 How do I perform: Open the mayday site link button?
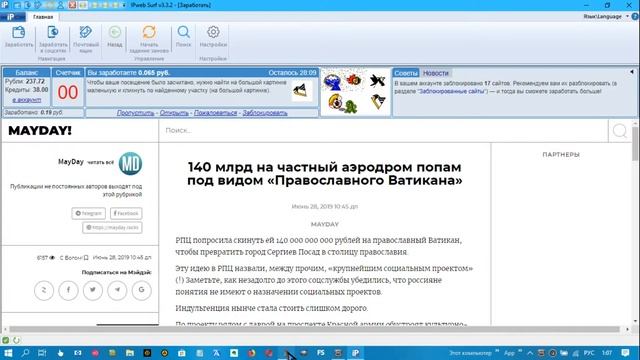[112, 227]
